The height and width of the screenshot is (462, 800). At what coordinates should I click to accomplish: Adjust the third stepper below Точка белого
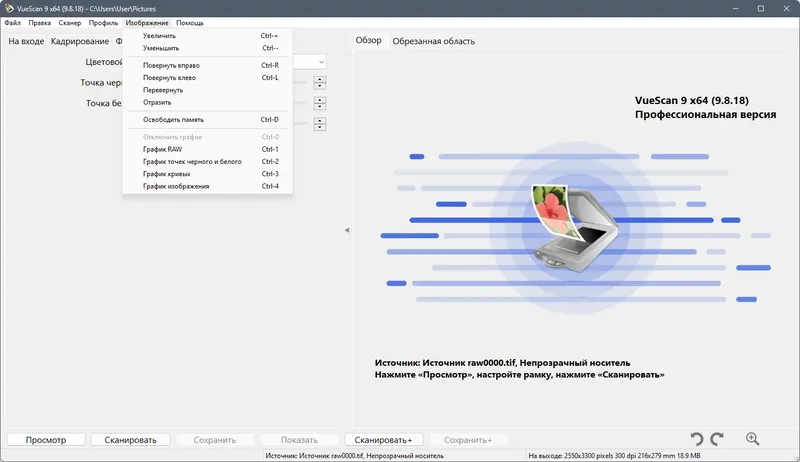[320, 123]
